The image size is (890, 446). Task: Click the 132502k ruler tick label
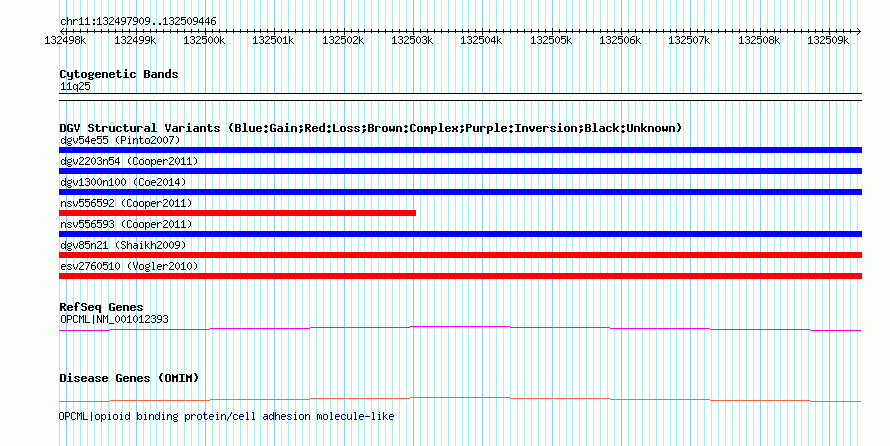click(343, 40)
